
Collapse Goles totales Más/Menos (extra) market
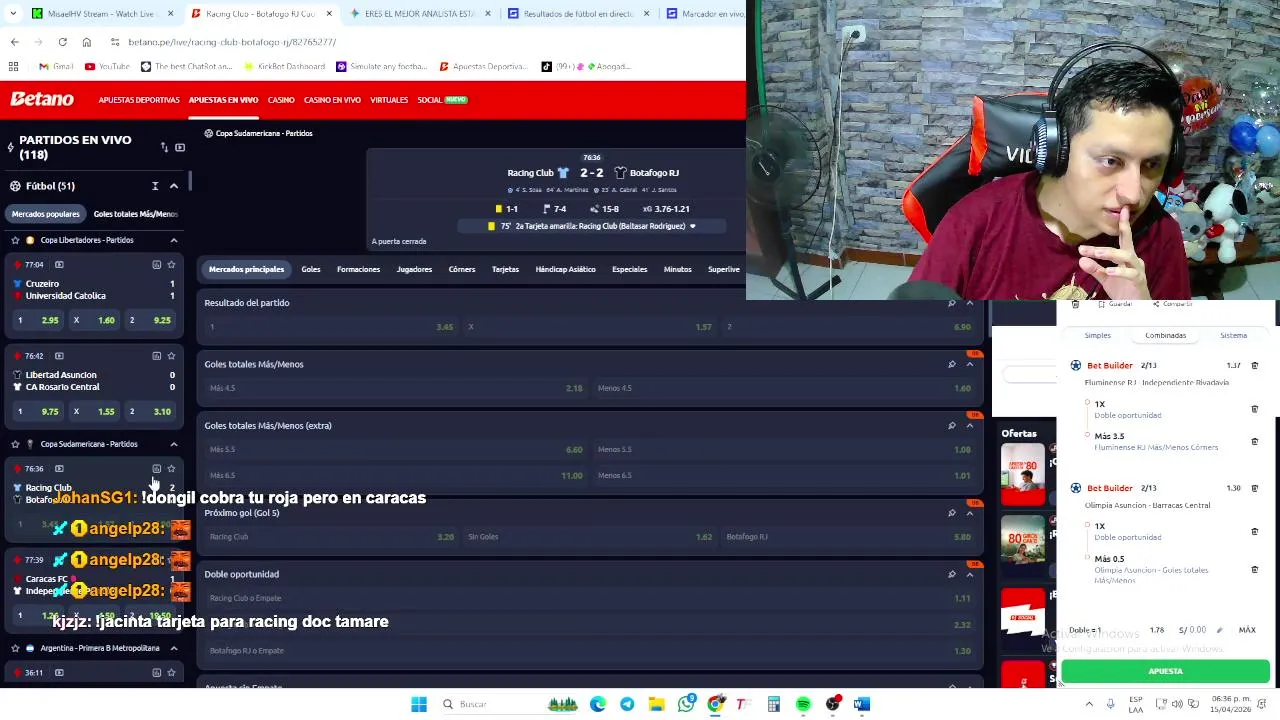(x=970, y=426)
